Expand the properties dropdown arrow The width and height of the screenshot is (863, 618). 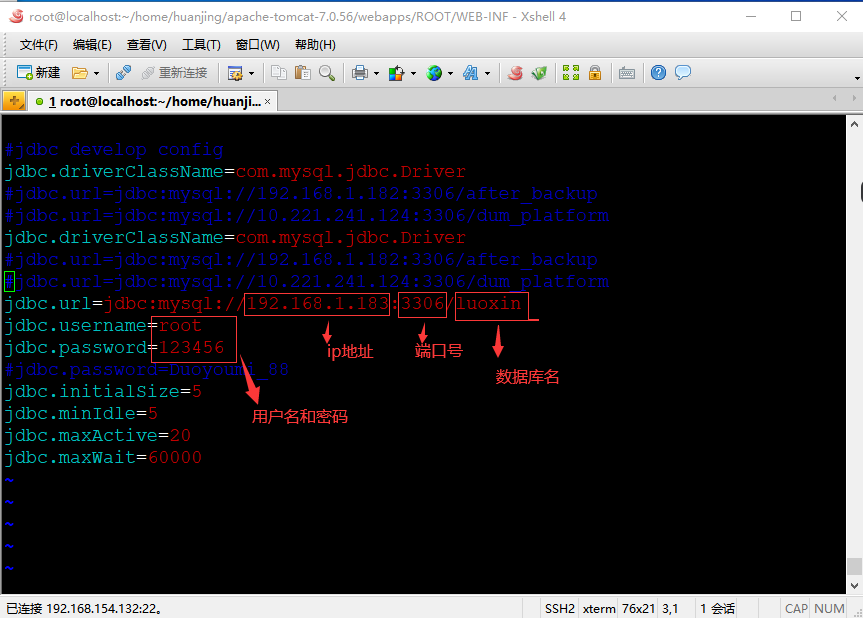point(252,73)
